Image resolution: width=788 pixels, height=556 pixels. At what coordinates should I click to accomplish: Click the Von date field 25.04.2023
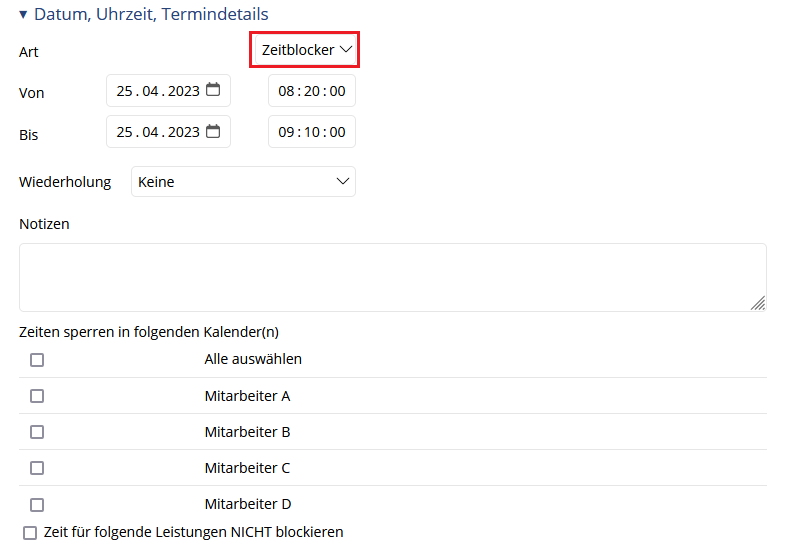168,91
